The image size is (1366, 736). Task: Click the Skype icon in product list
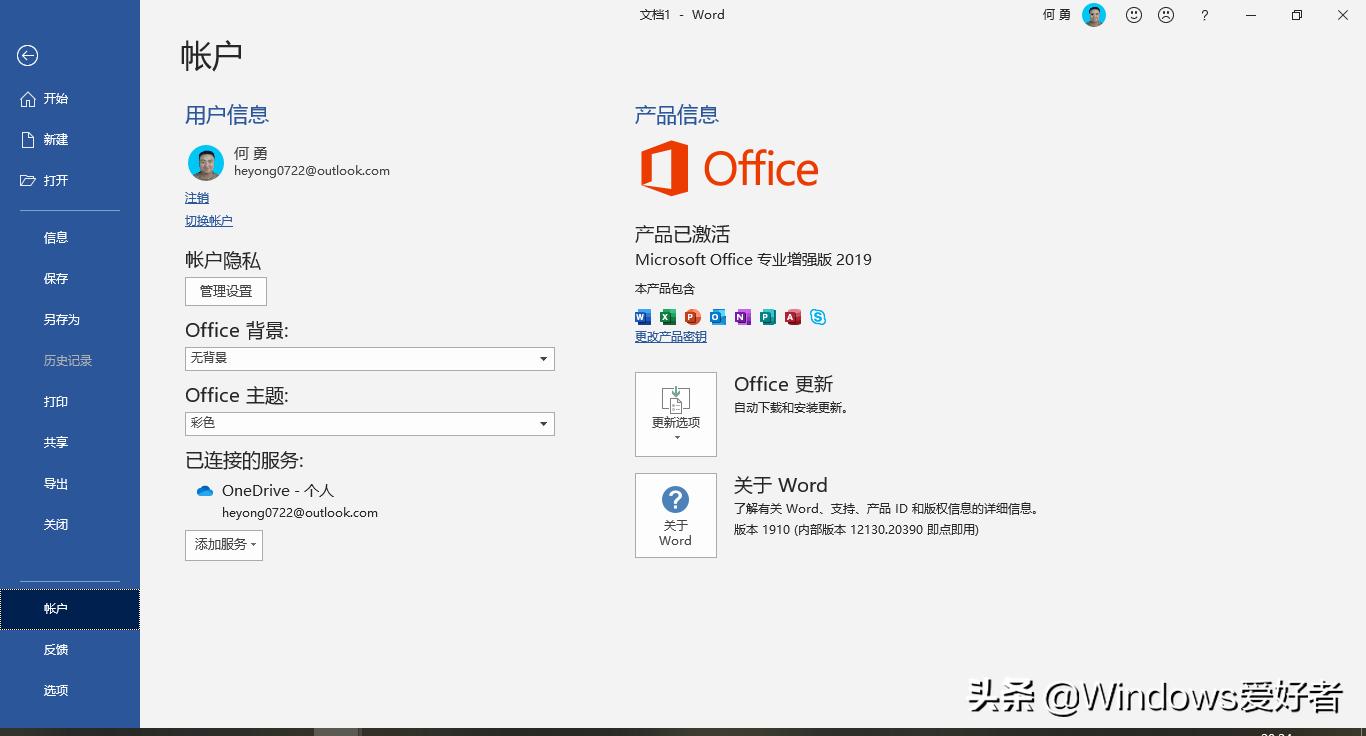[x=818, y=317]
